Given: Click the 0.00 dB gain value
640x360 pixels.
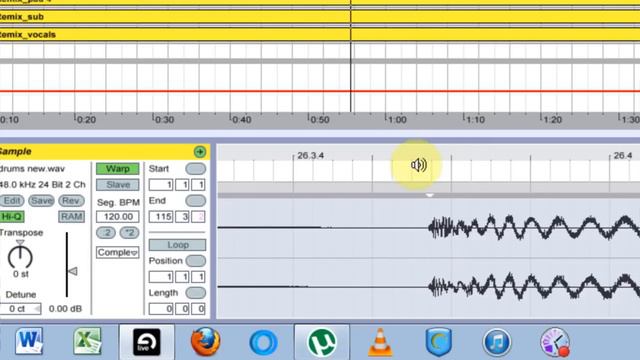Looking at the screenshot, I should [x=65, y=309].
